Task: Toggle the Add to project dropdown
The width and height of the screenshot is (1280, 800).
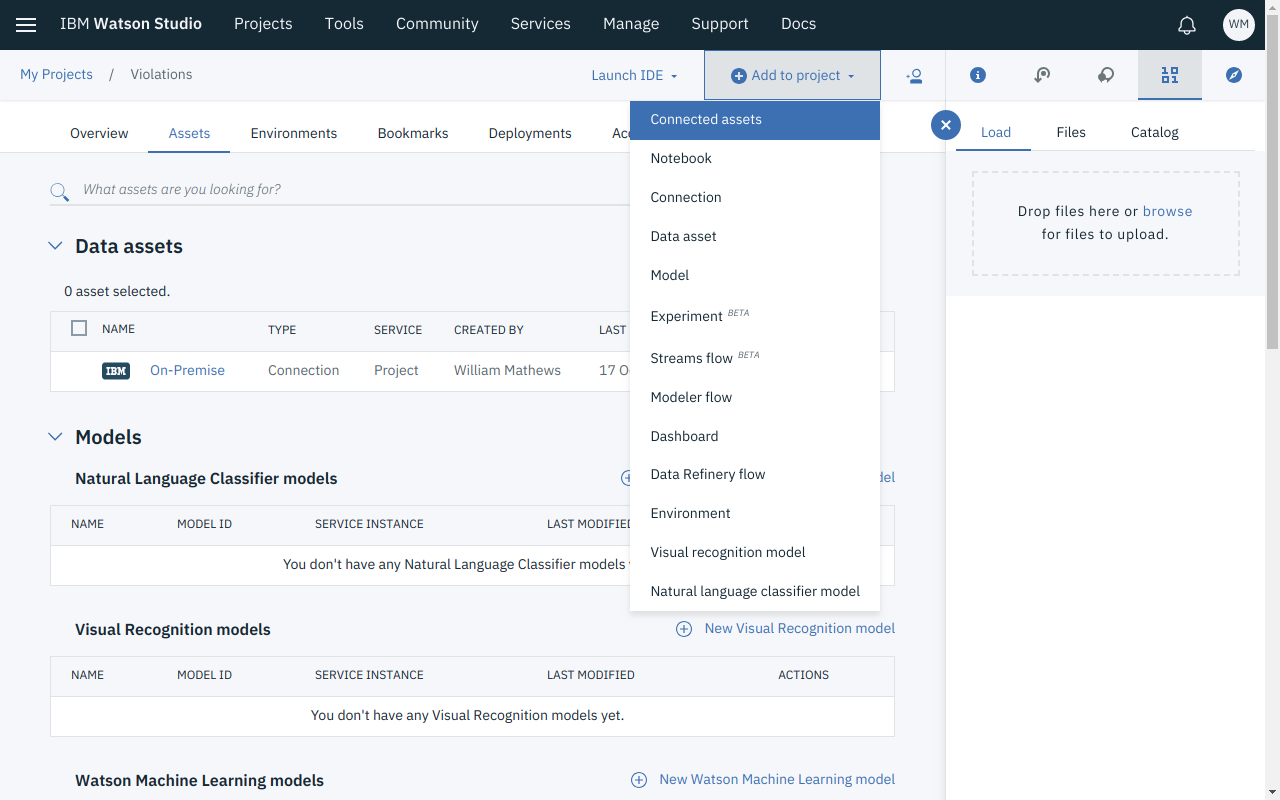Action: [792, 75]
